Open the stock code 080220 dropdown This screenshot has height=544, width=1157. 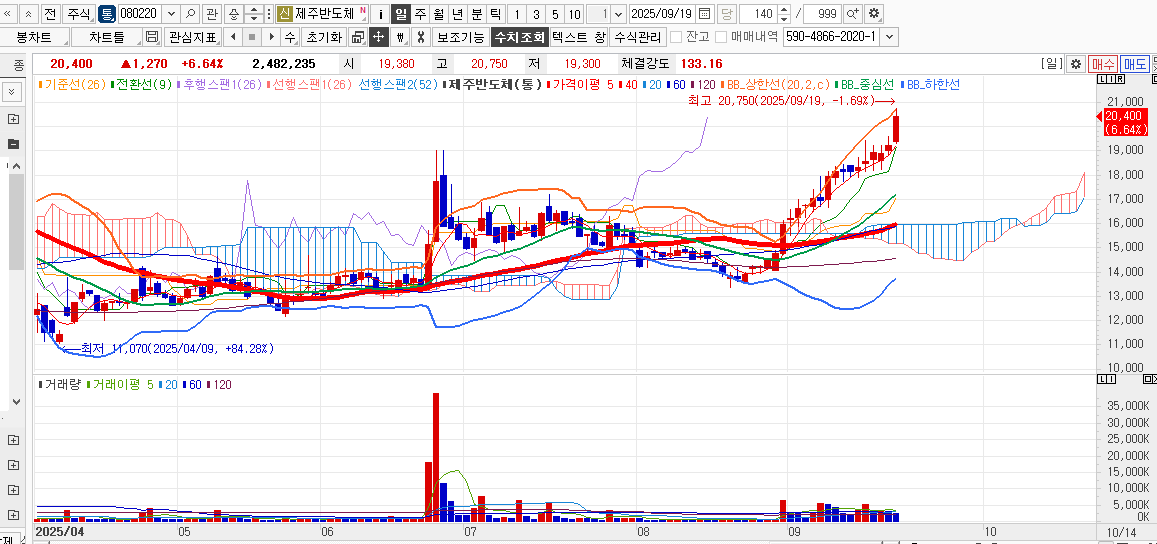pyautogui.click(x=169, y=14)
